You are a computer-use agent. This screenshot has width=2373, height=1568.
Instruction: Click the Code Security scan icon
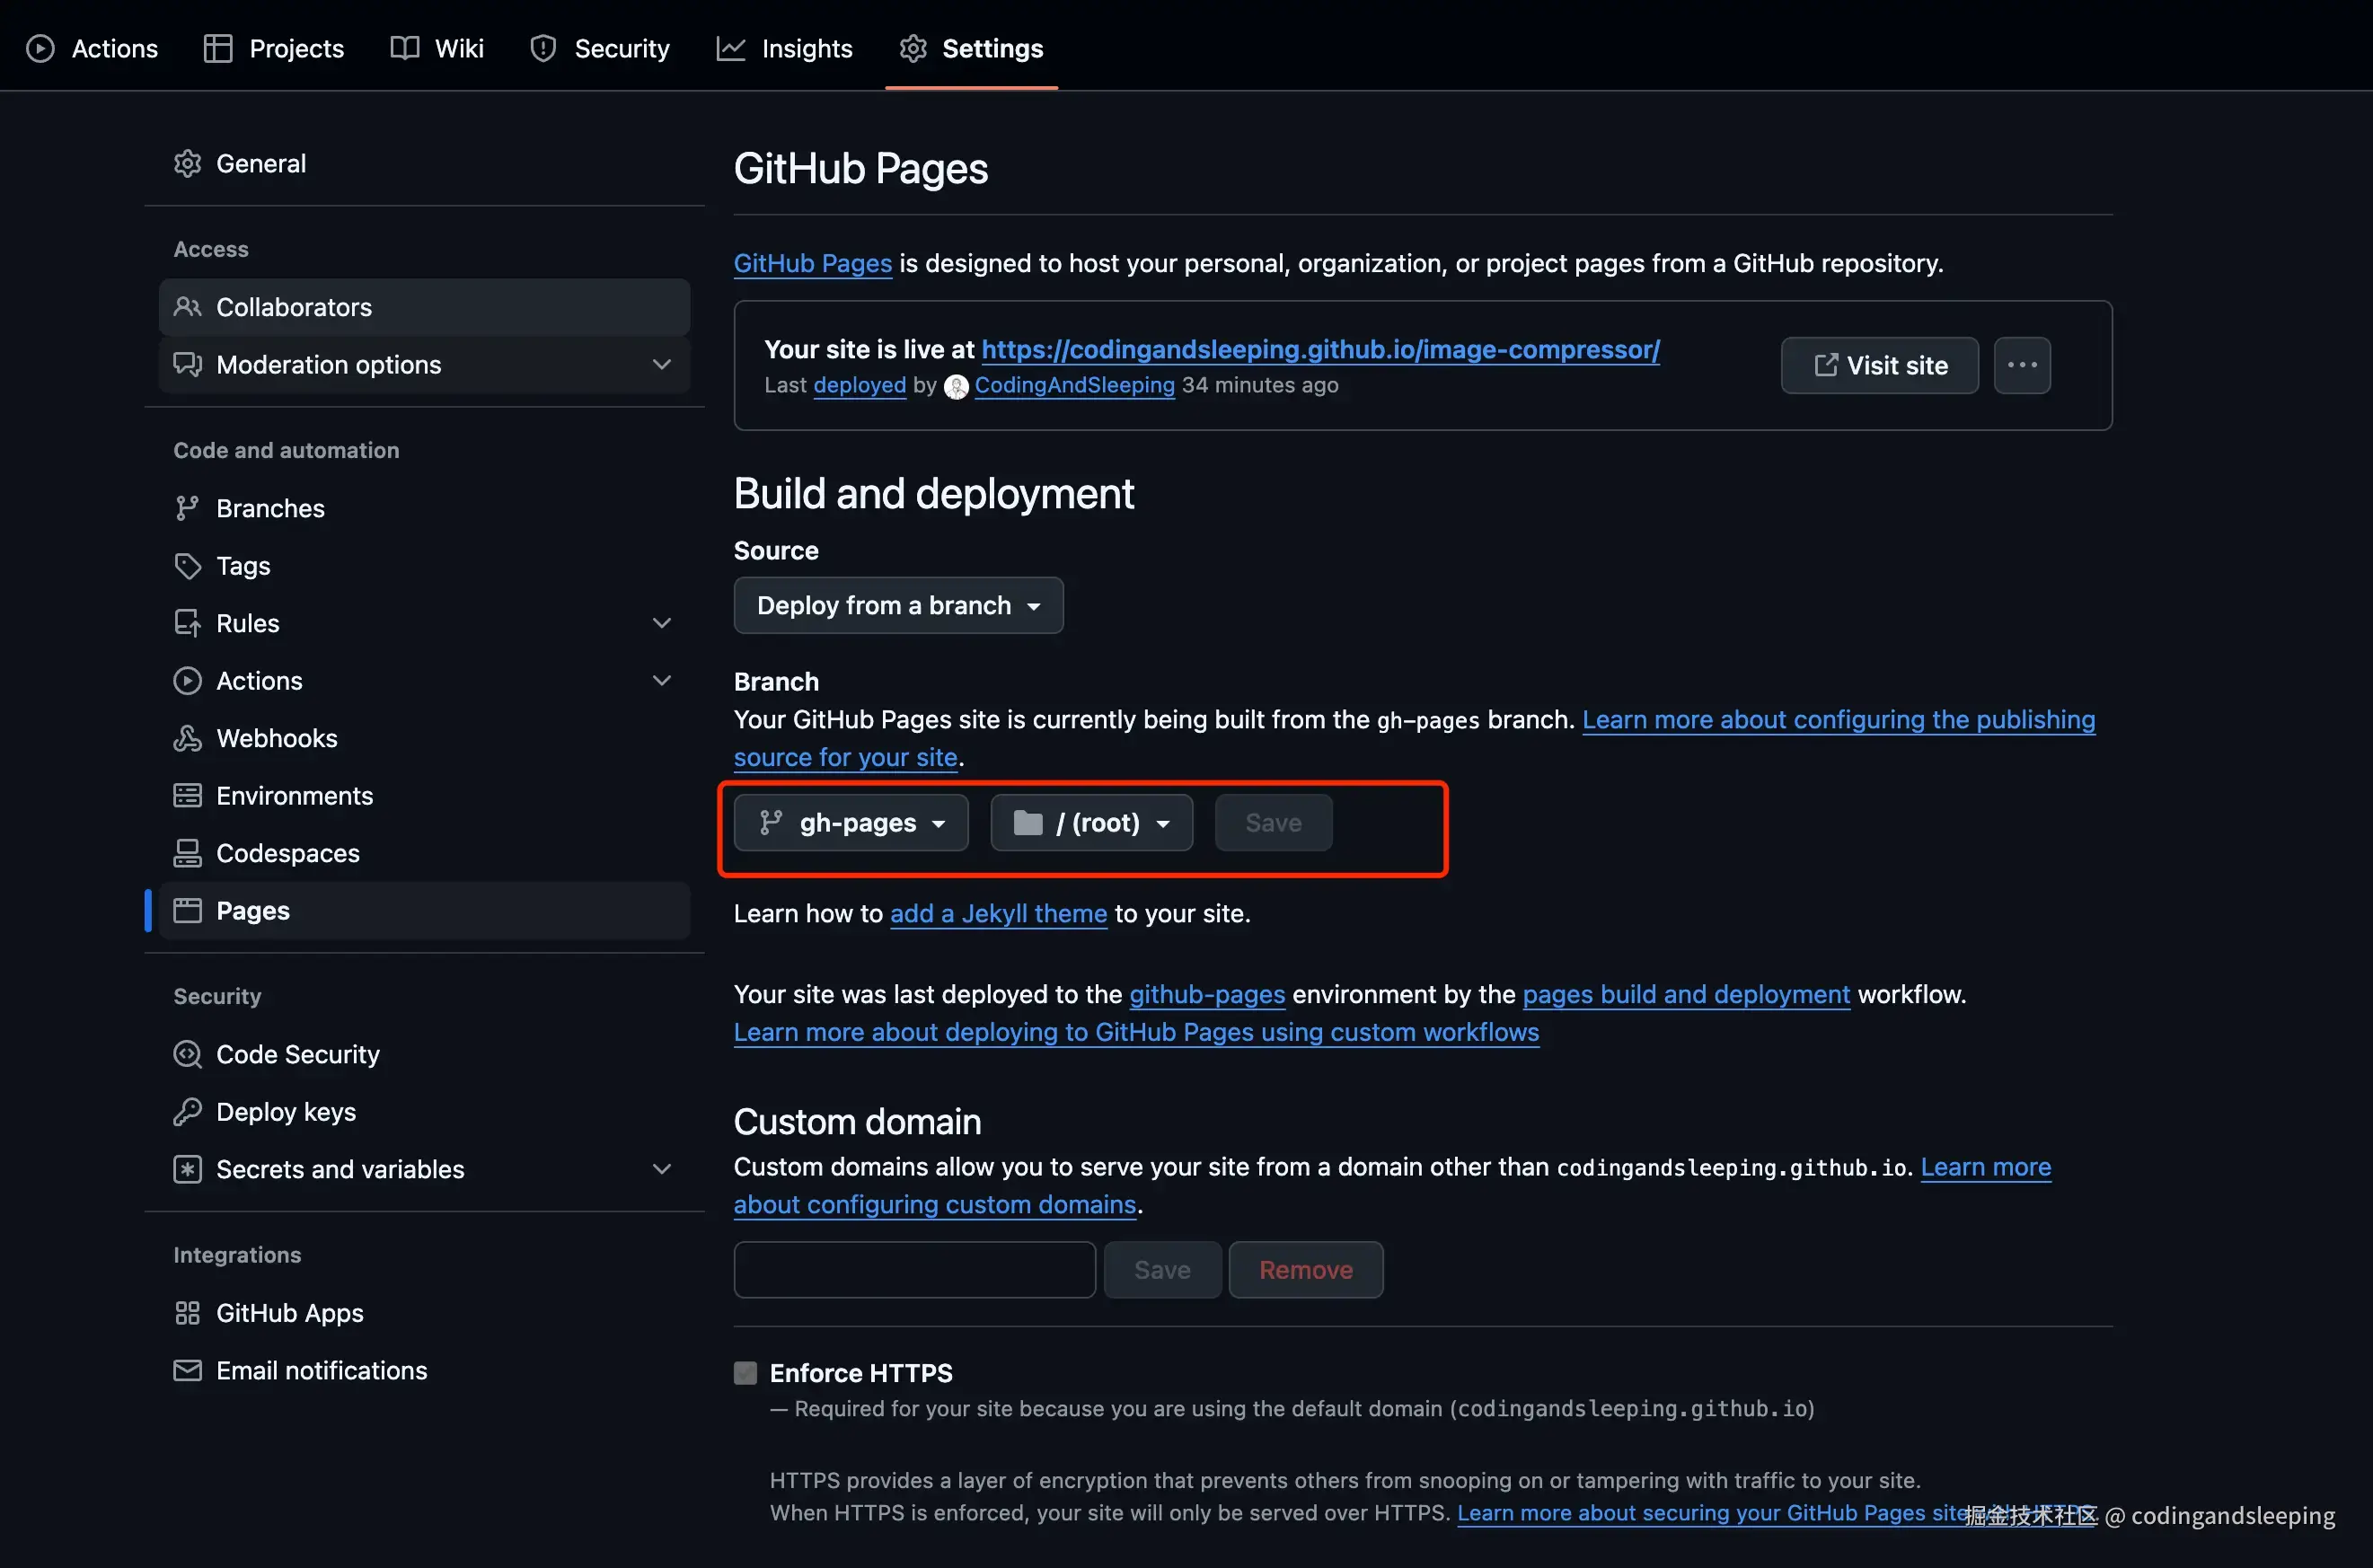tap(187, 1054)
